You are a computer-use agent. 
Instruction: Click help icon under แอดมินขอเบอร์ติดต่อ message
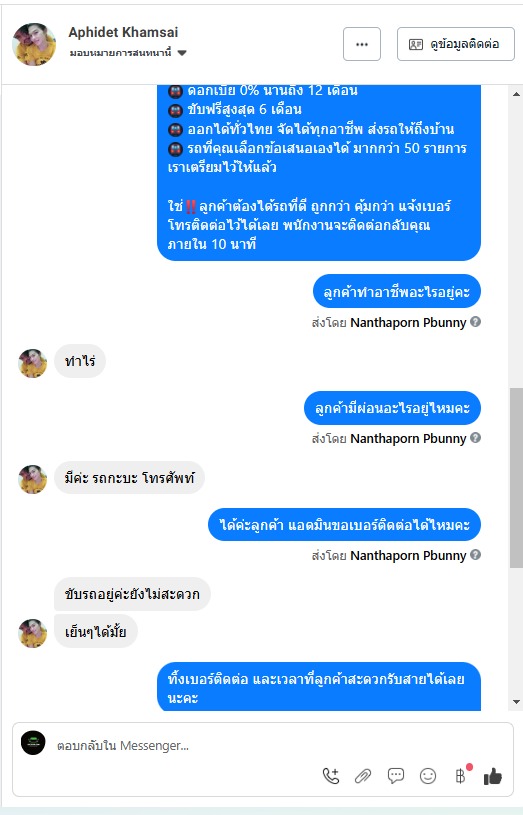[475, 555]
